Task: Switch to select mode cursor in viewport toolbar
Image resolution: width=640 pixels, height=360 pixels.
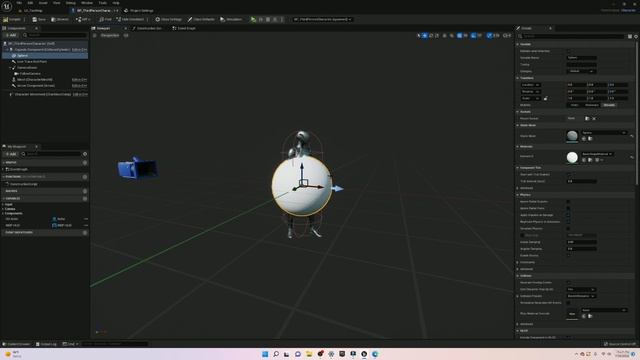Action: [418, 36]
